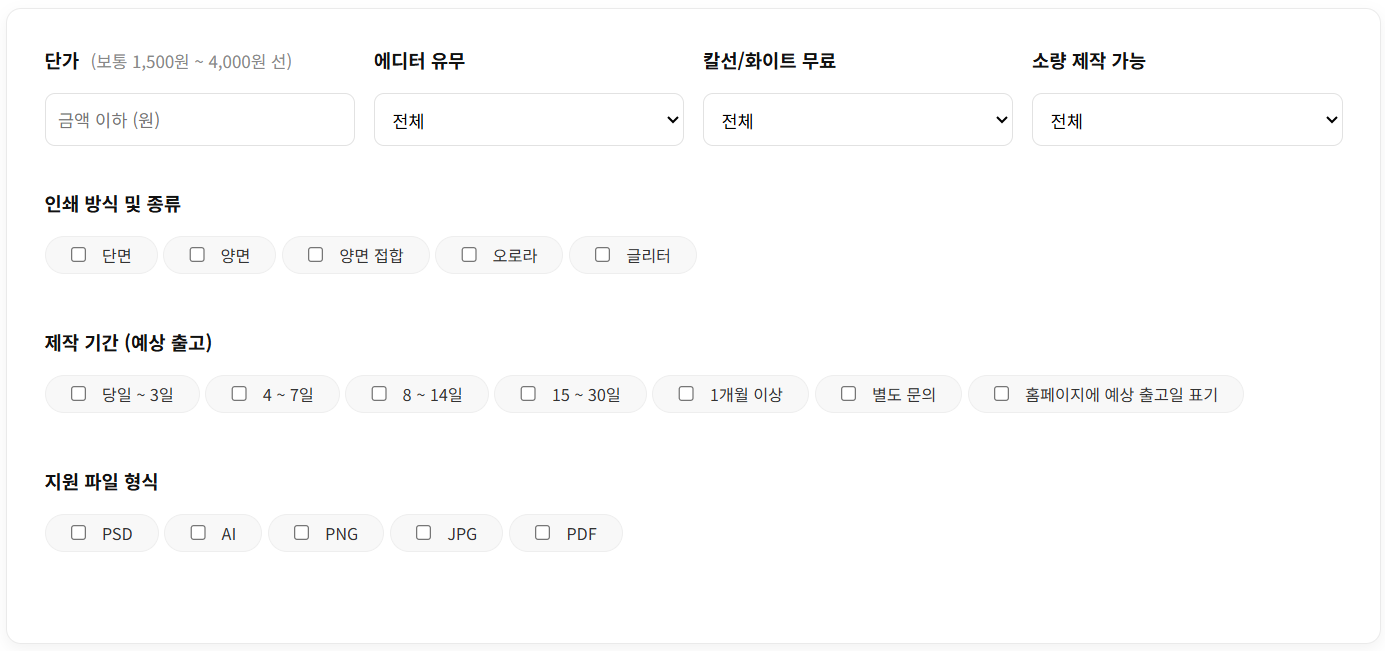Image resolution: width=1385 pixels, height=651 pixels.
Task: Enable 홈페이지에 예상 출고일 표기 checkbox
Action: coord(1002,394)
